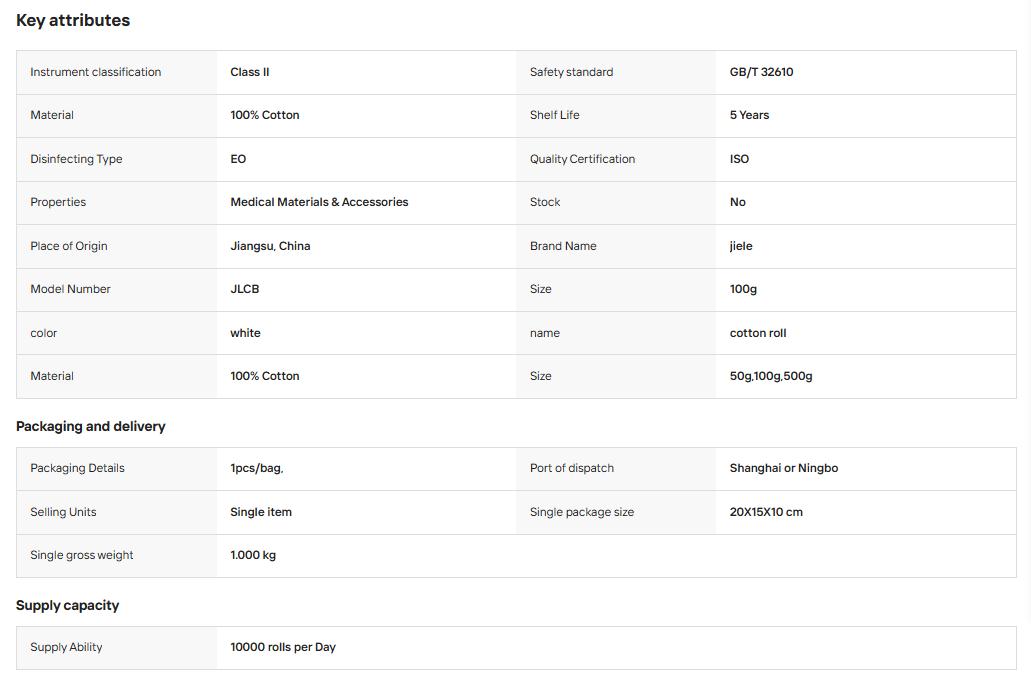Select the JLCB model number
Image resolution: width=1031 pixels, height=683 pixels.
coord(245,289)
